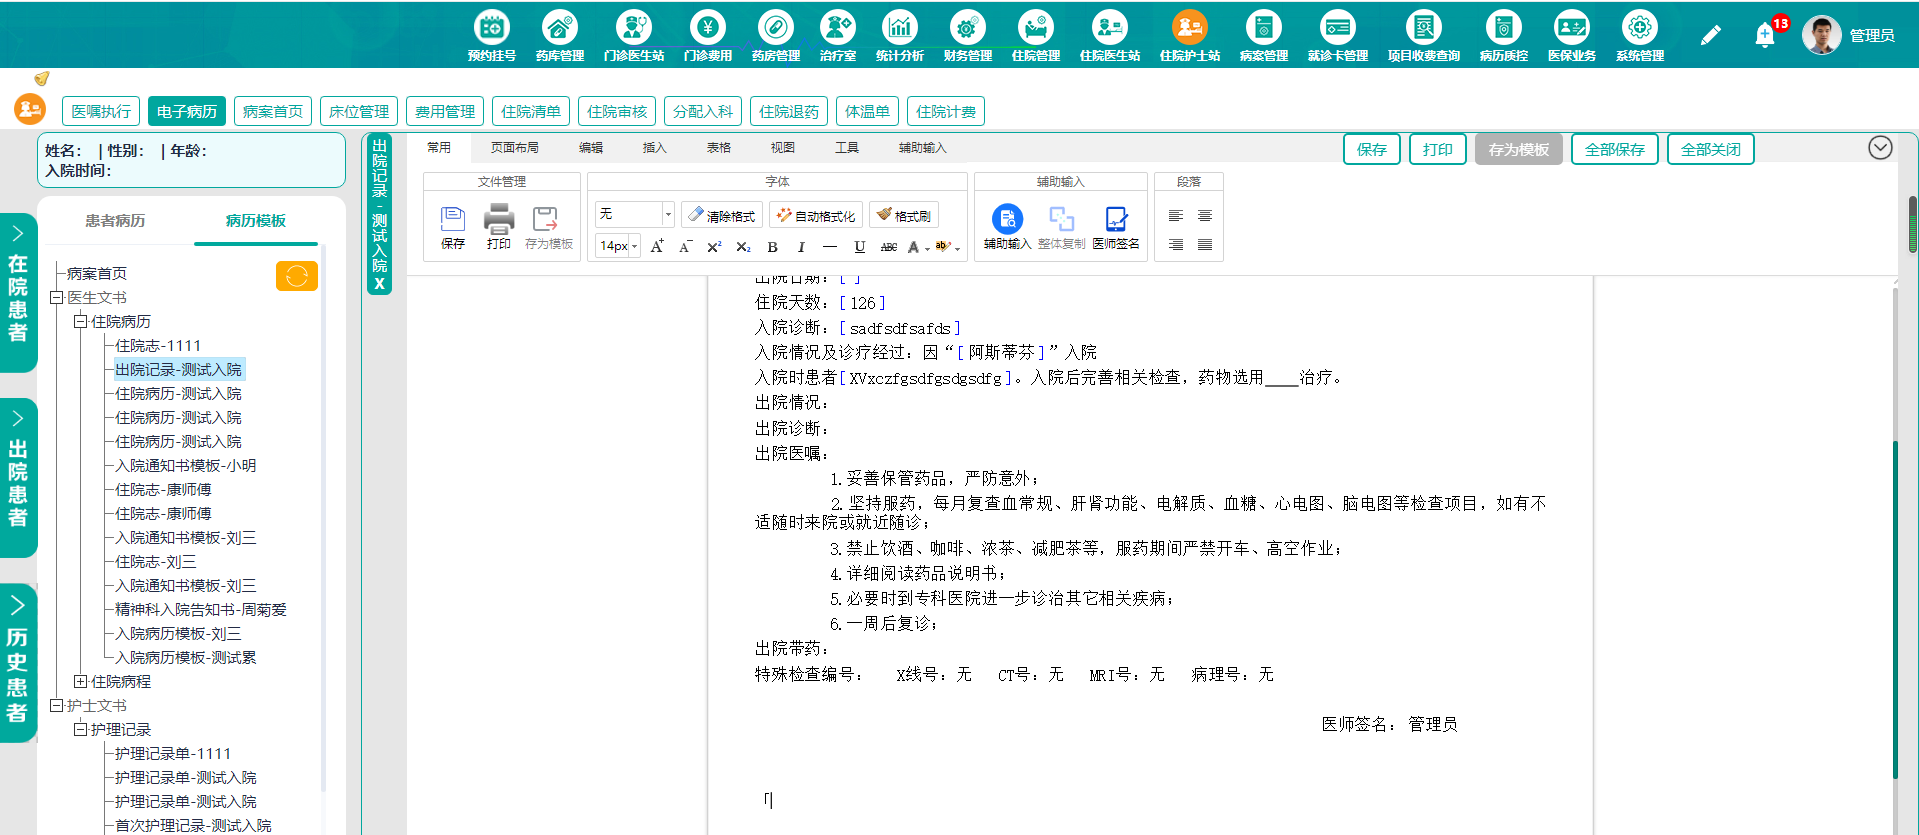
Task: Collapse the 住院病历 tree node
Action: tap(81, 322)
